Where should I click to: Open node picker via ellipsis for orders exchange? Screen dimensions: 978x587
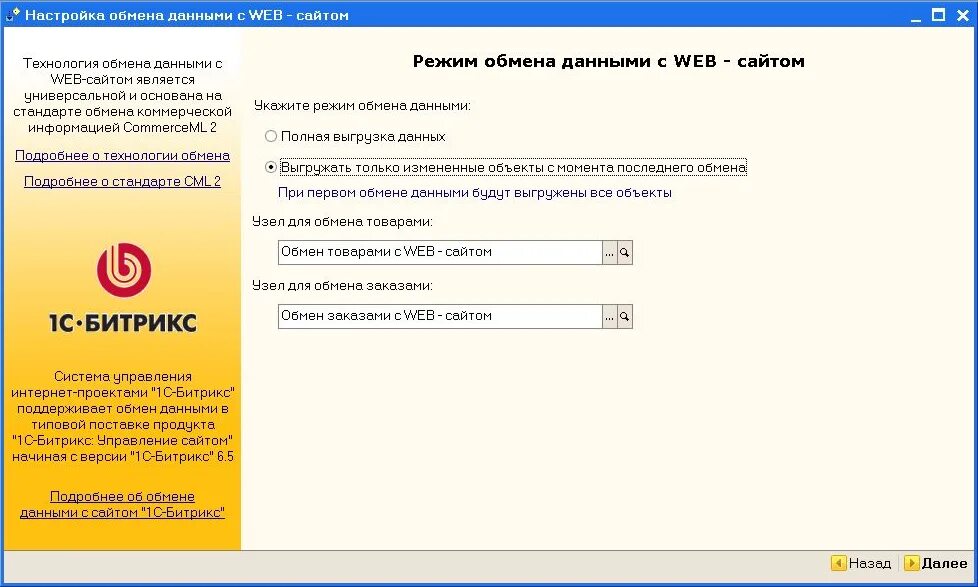pos(609,316)
